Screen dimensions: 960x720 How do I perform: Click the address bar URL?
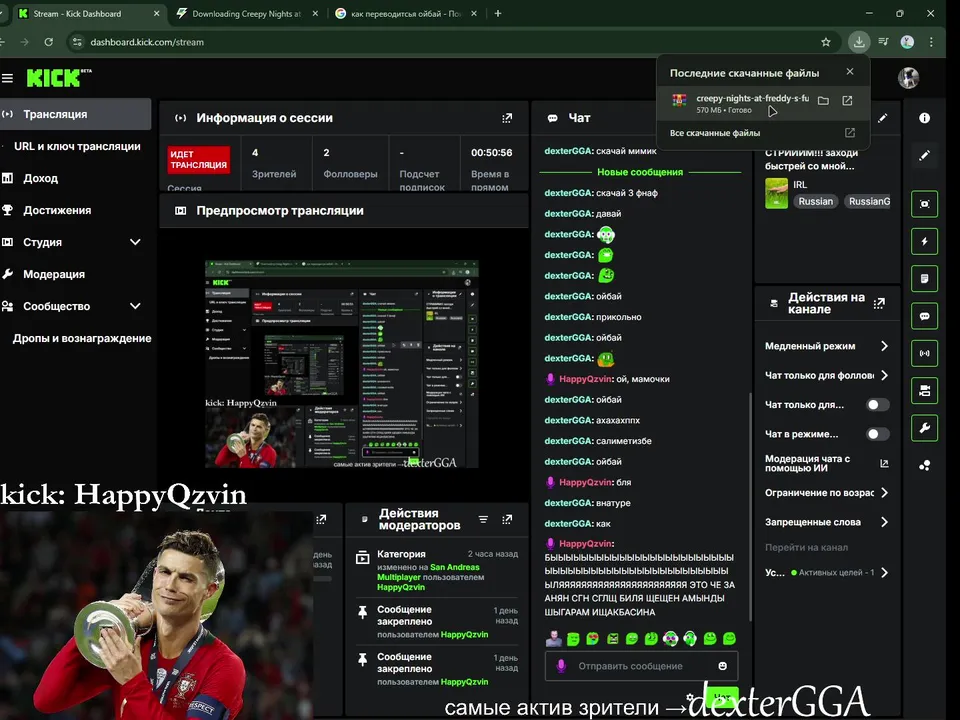147,42
